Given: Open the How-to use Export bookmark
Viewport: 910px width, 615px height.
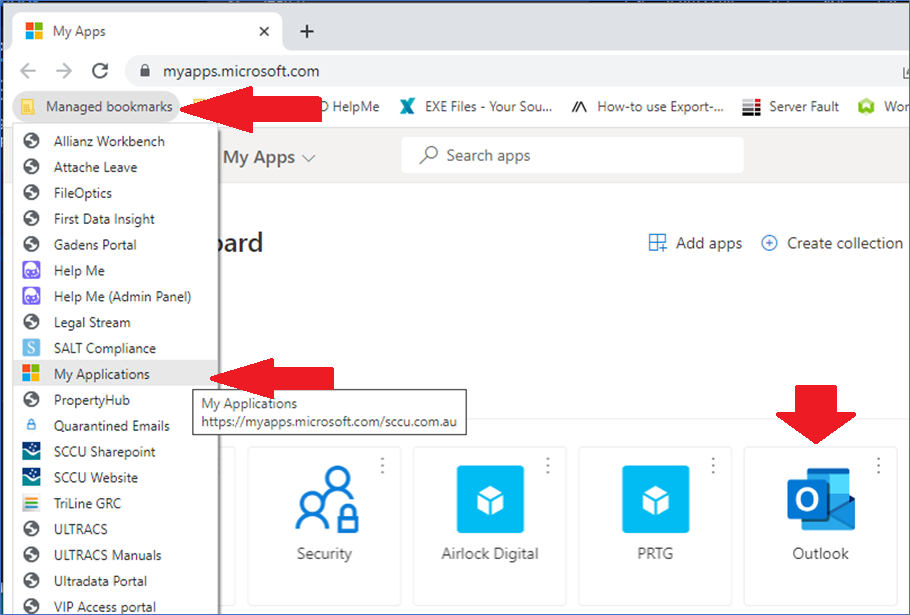Looking at the screenshot, I should pyautogui.click(x=647, y=107).
